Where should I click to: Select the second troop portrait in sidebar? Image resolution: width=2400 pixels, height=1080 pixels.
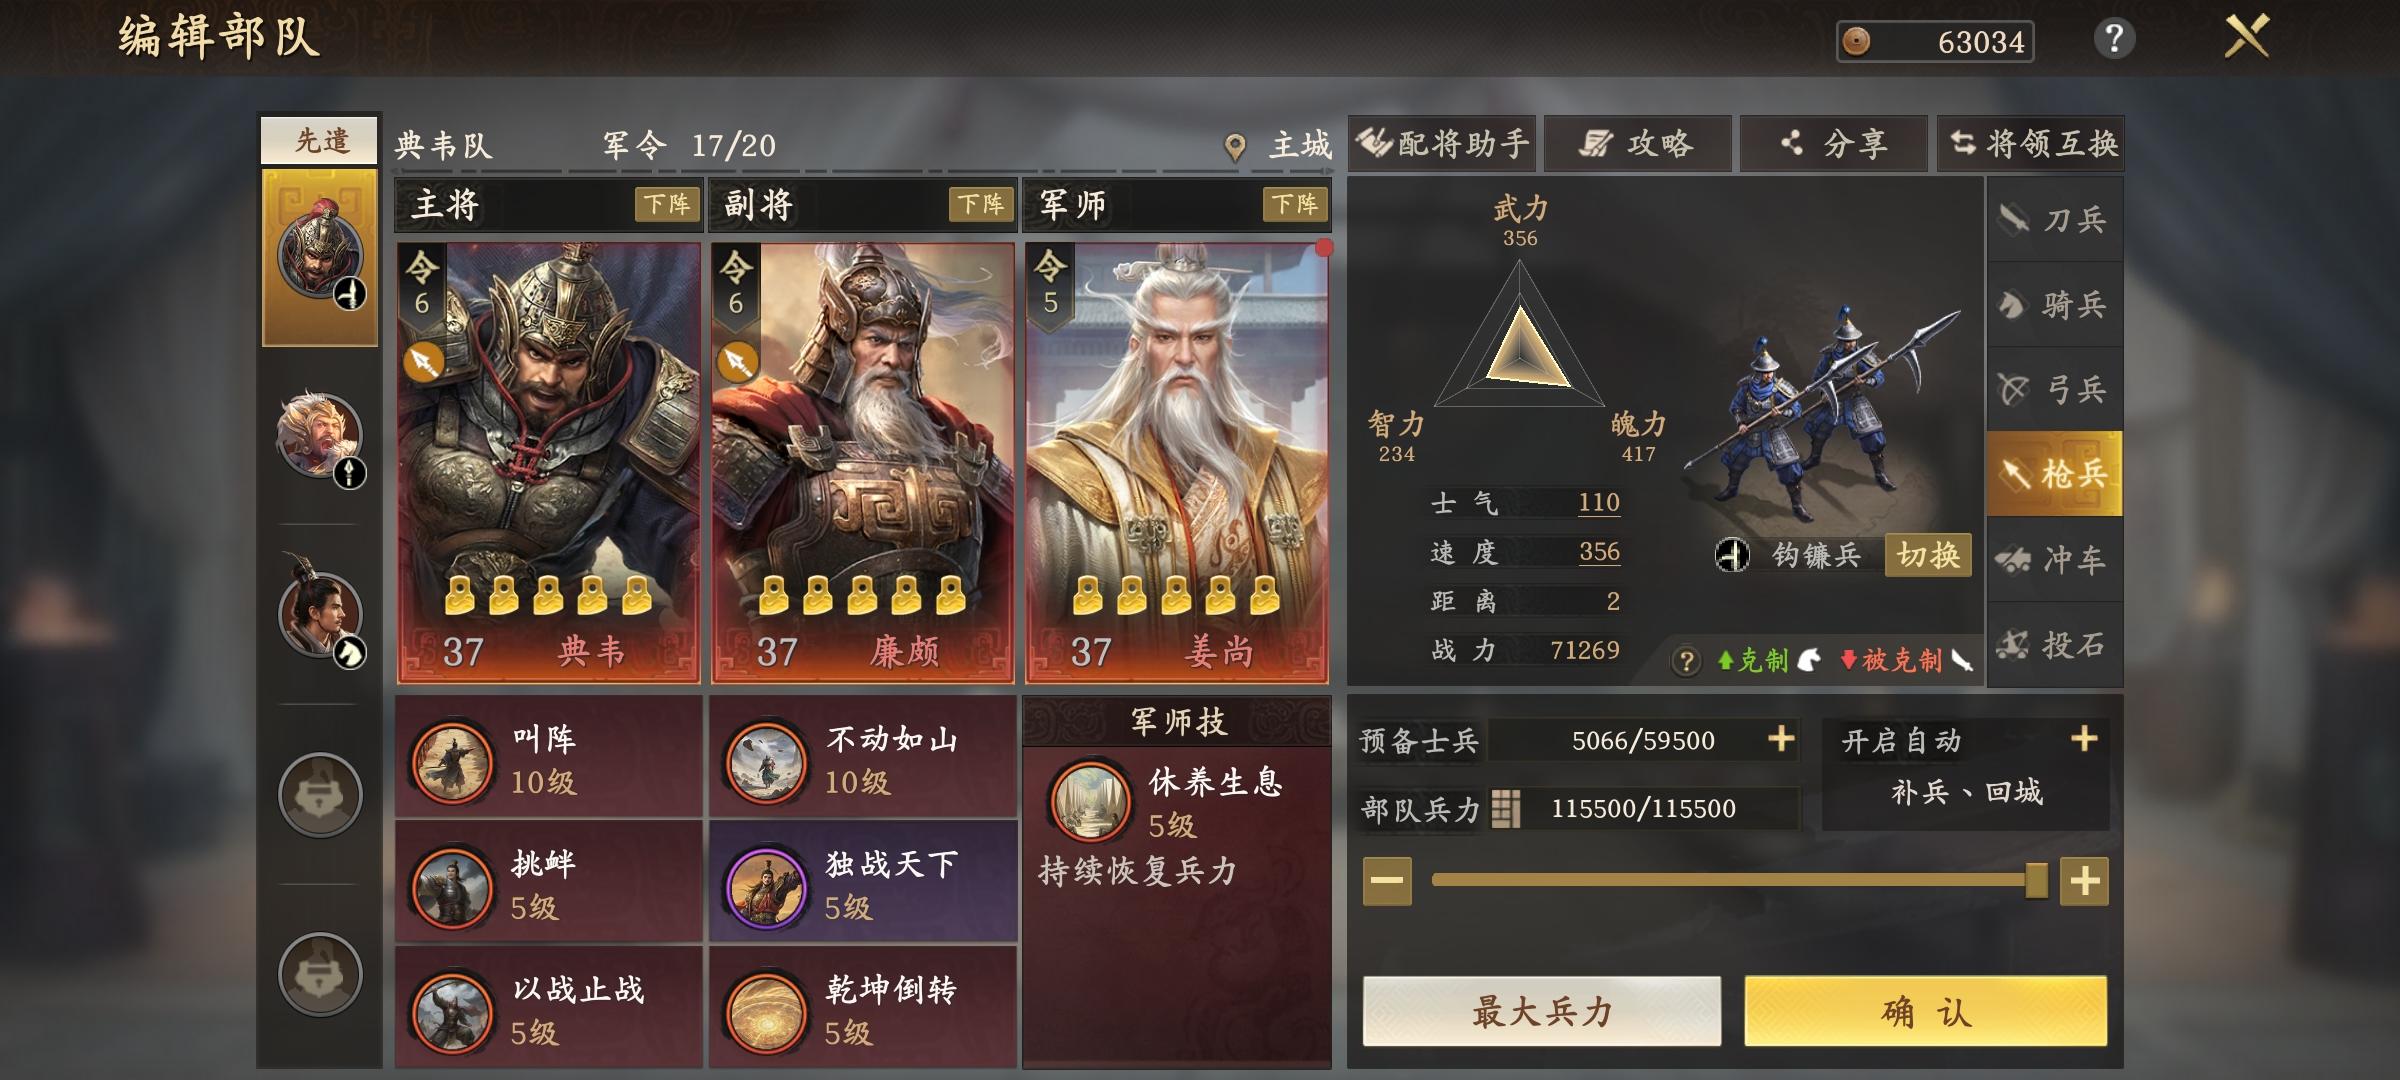coord(320,437)
